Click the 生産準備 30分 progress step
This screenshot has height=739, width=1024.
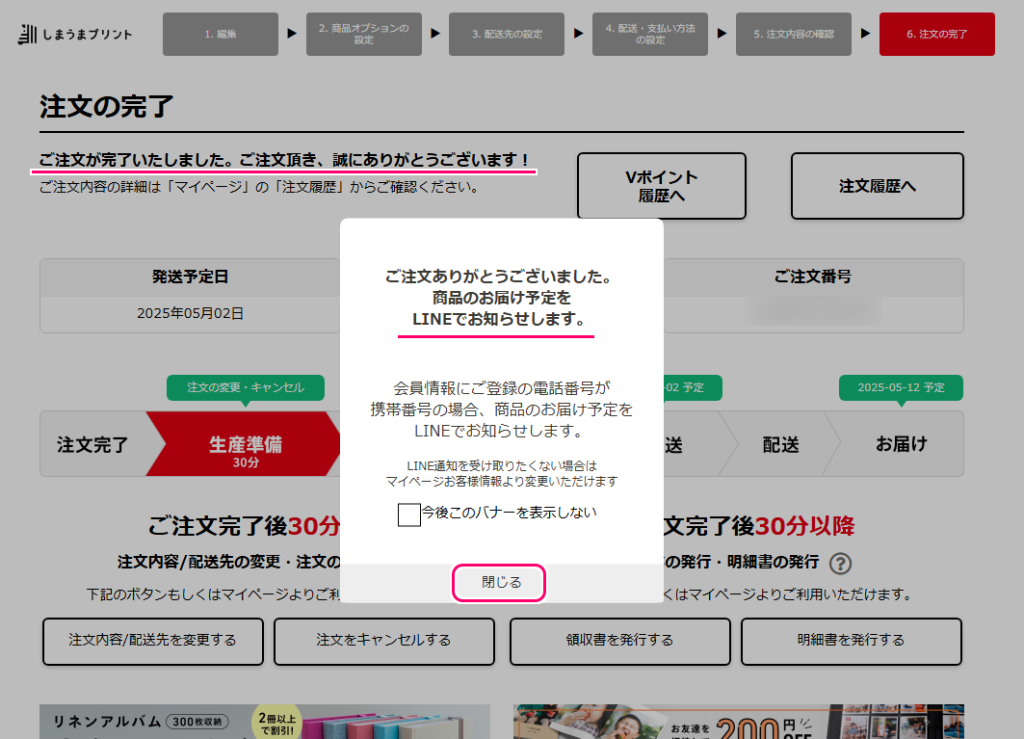pyautogui.click(x=245, y=445)
